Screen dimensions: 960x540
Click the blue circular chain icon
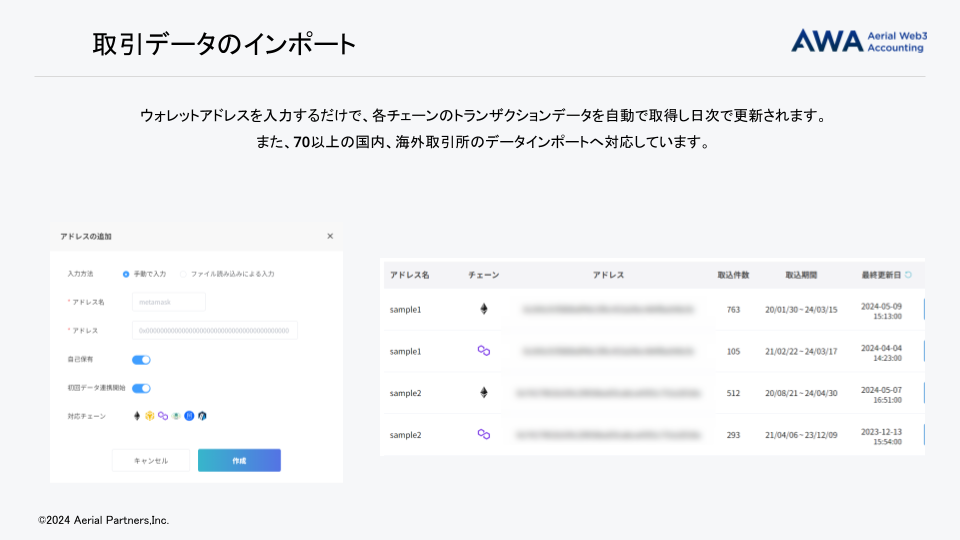pyautogui.click(x=188, y=415)
